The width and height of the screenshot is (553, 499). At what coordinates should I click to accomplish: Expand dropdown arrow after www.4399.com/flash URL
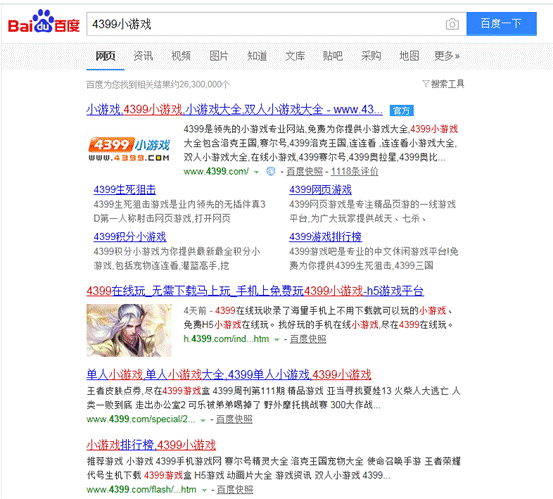(x=204, y=490)
